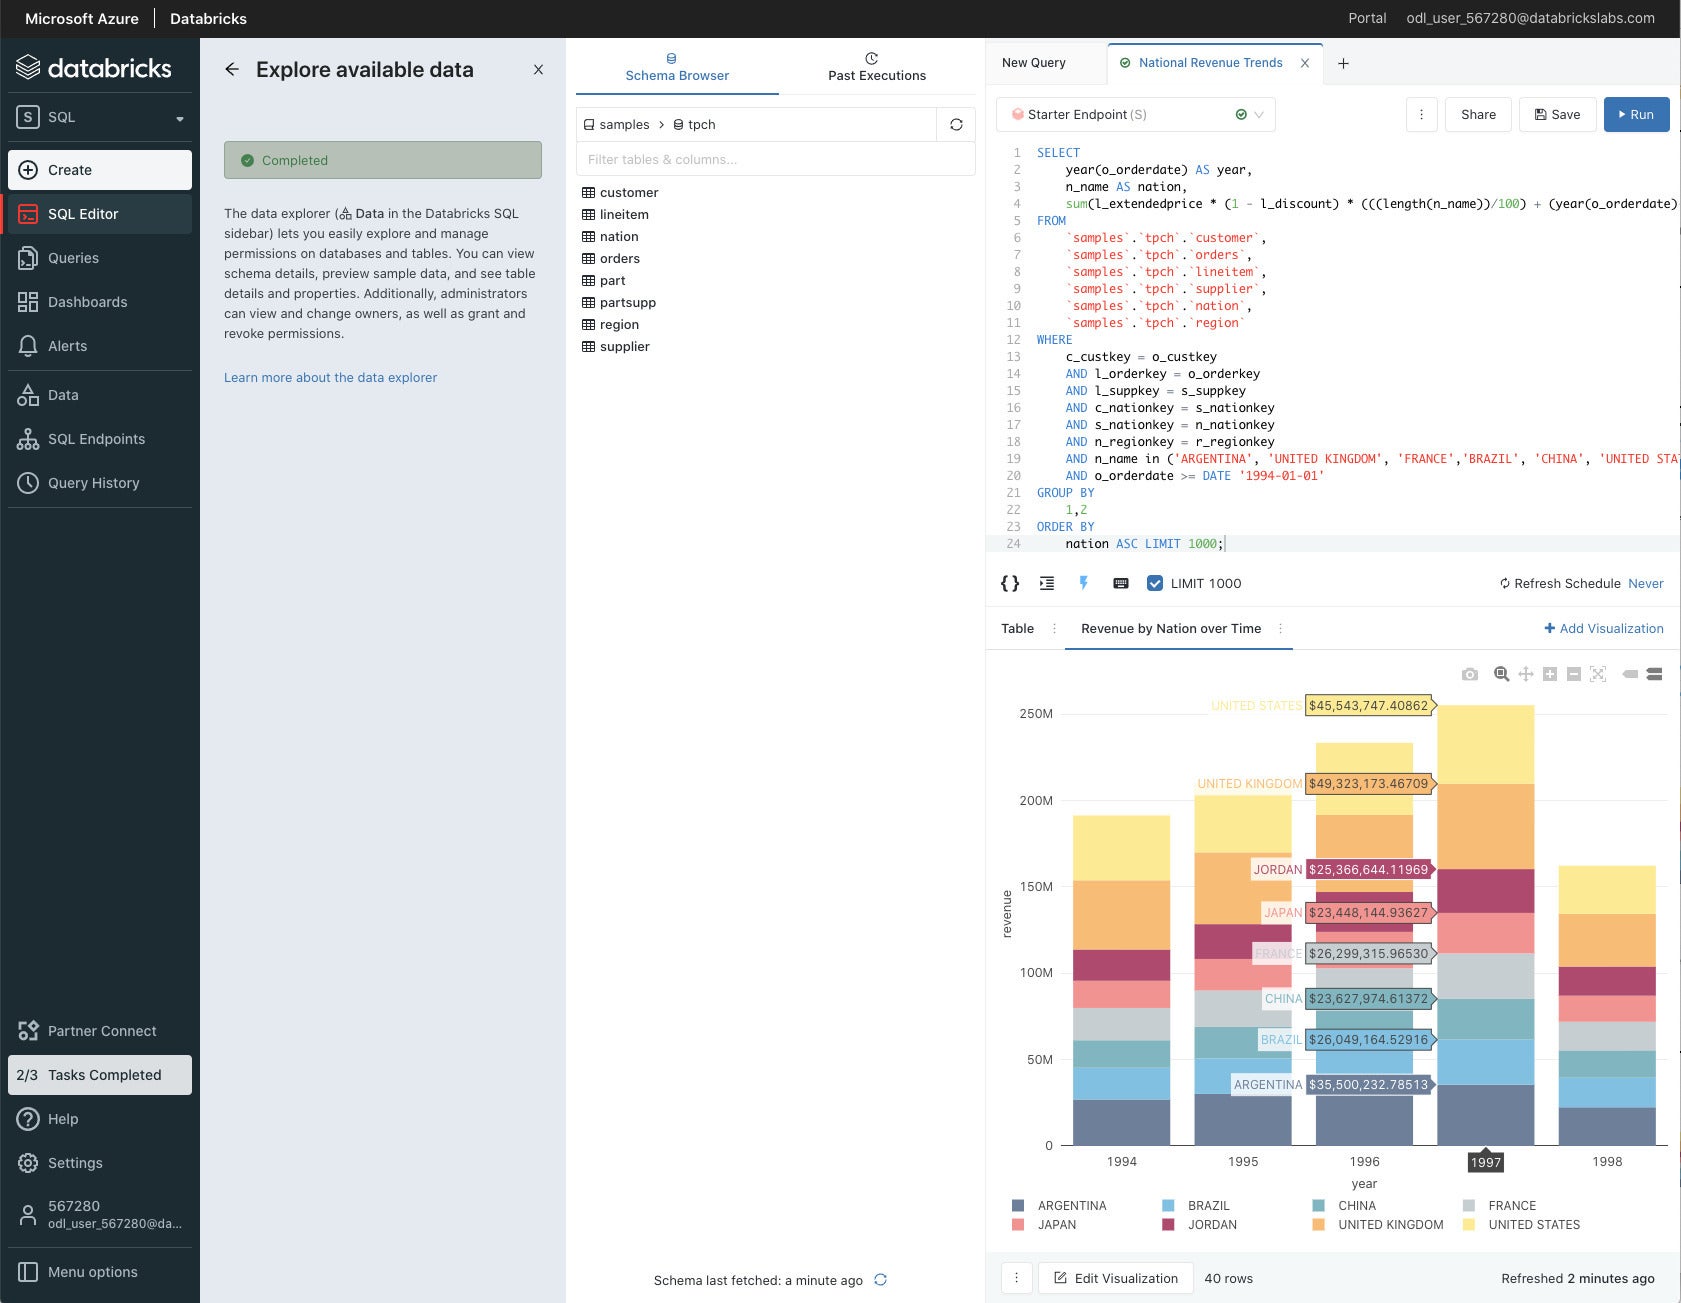Expand the Starter Endpoint selector

(1135, 114)
